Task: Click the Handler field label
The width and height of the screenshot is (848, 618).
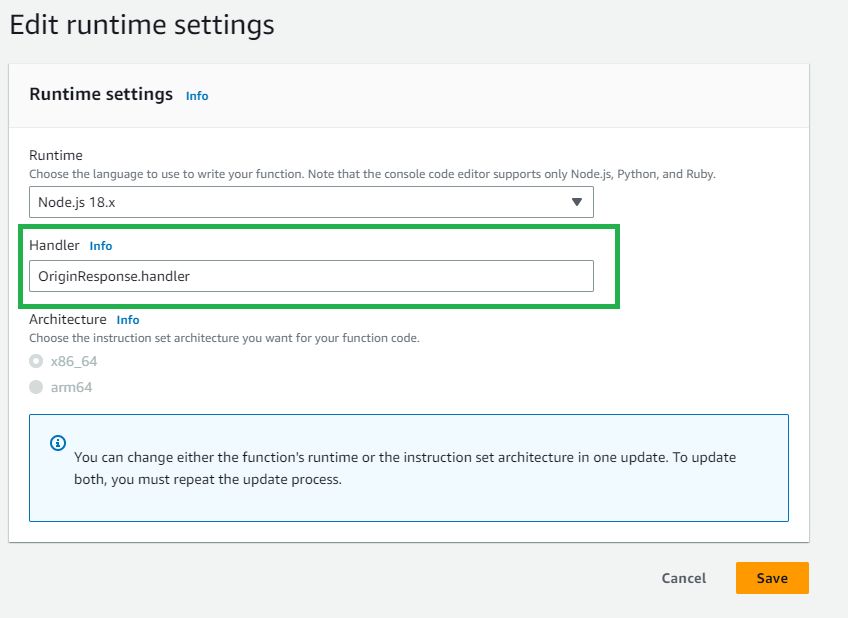Action: tap(54, 246)
